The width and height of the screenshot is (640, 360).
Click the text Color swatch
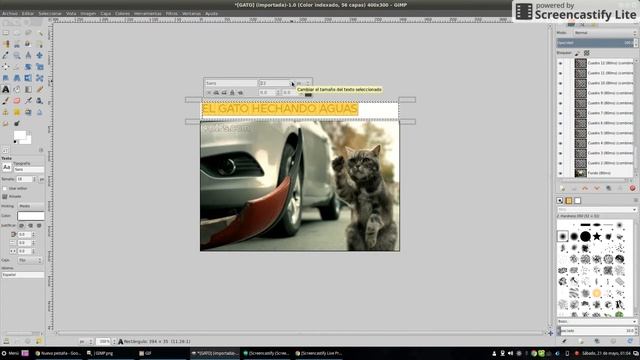(31, 216)
